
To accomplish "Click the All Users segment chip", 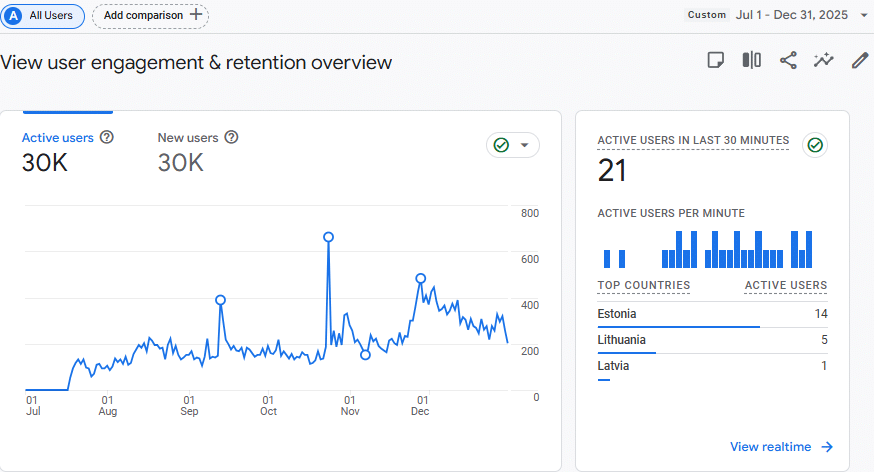I will tap(42, 16).
